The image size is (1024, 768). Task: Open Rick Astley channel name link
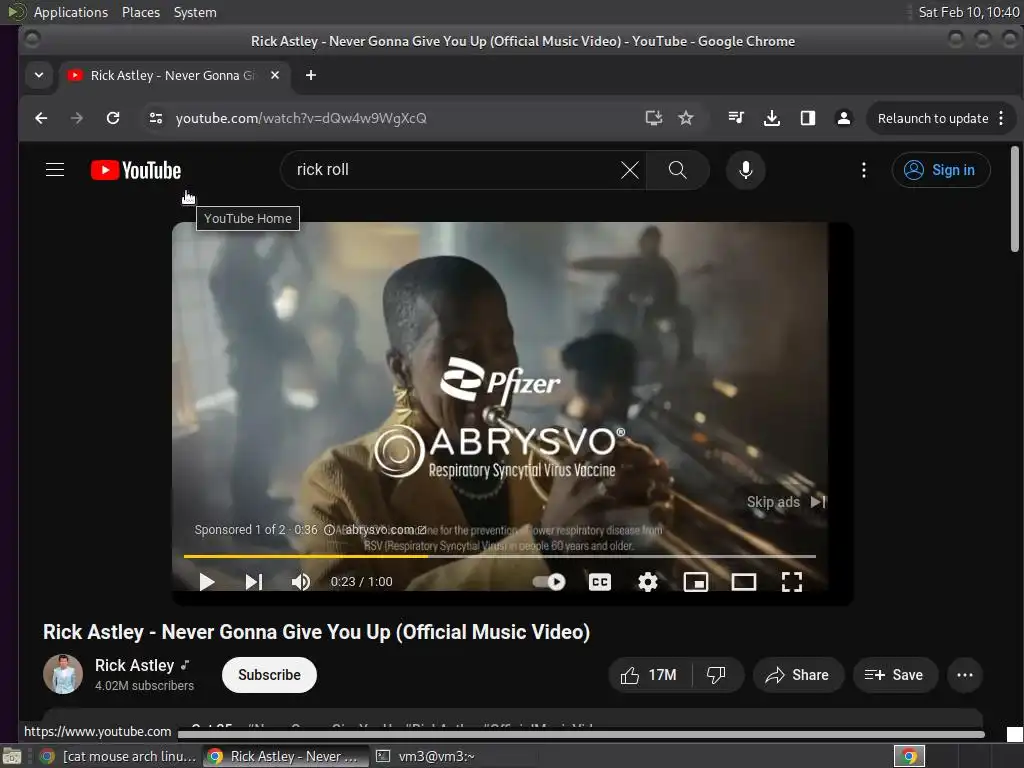[135, 665]
